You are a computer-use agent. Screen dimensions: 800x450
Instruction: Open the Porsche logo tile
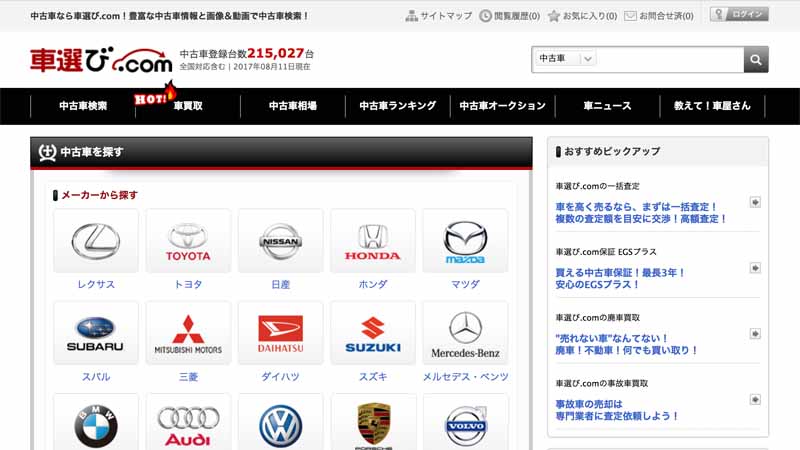tap(373, 422)
